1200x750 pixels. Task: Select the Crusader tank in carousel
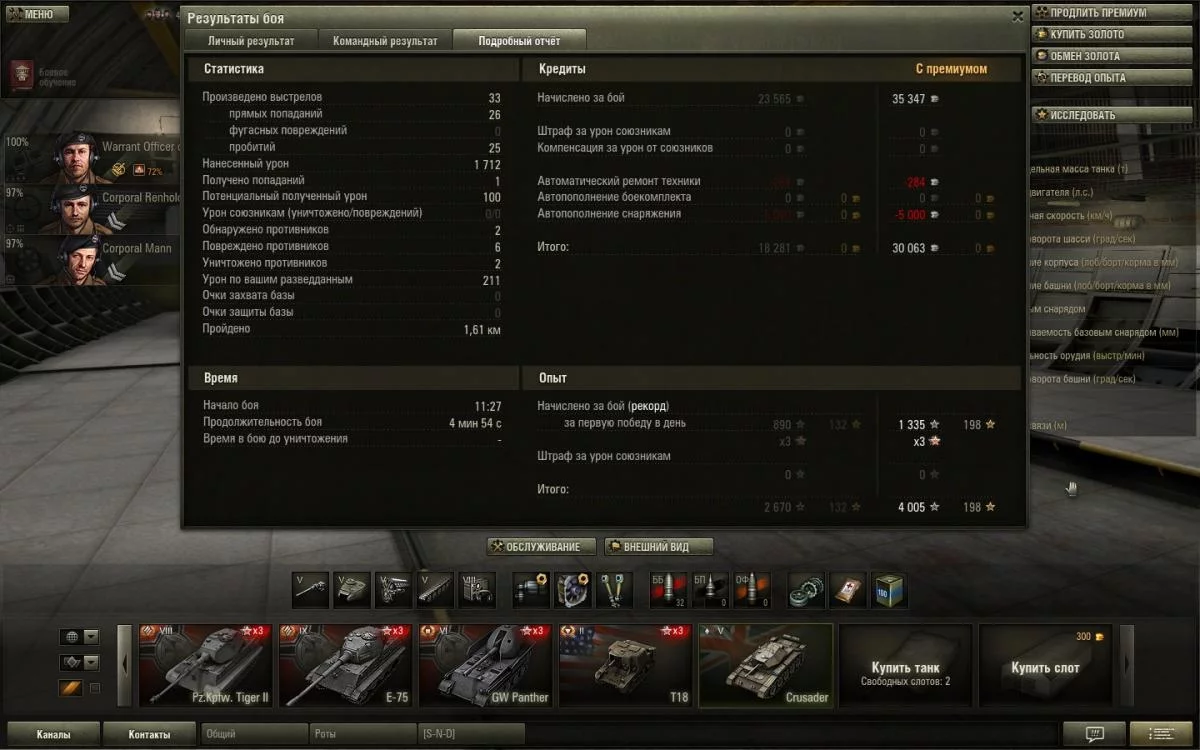click(765, 666)
